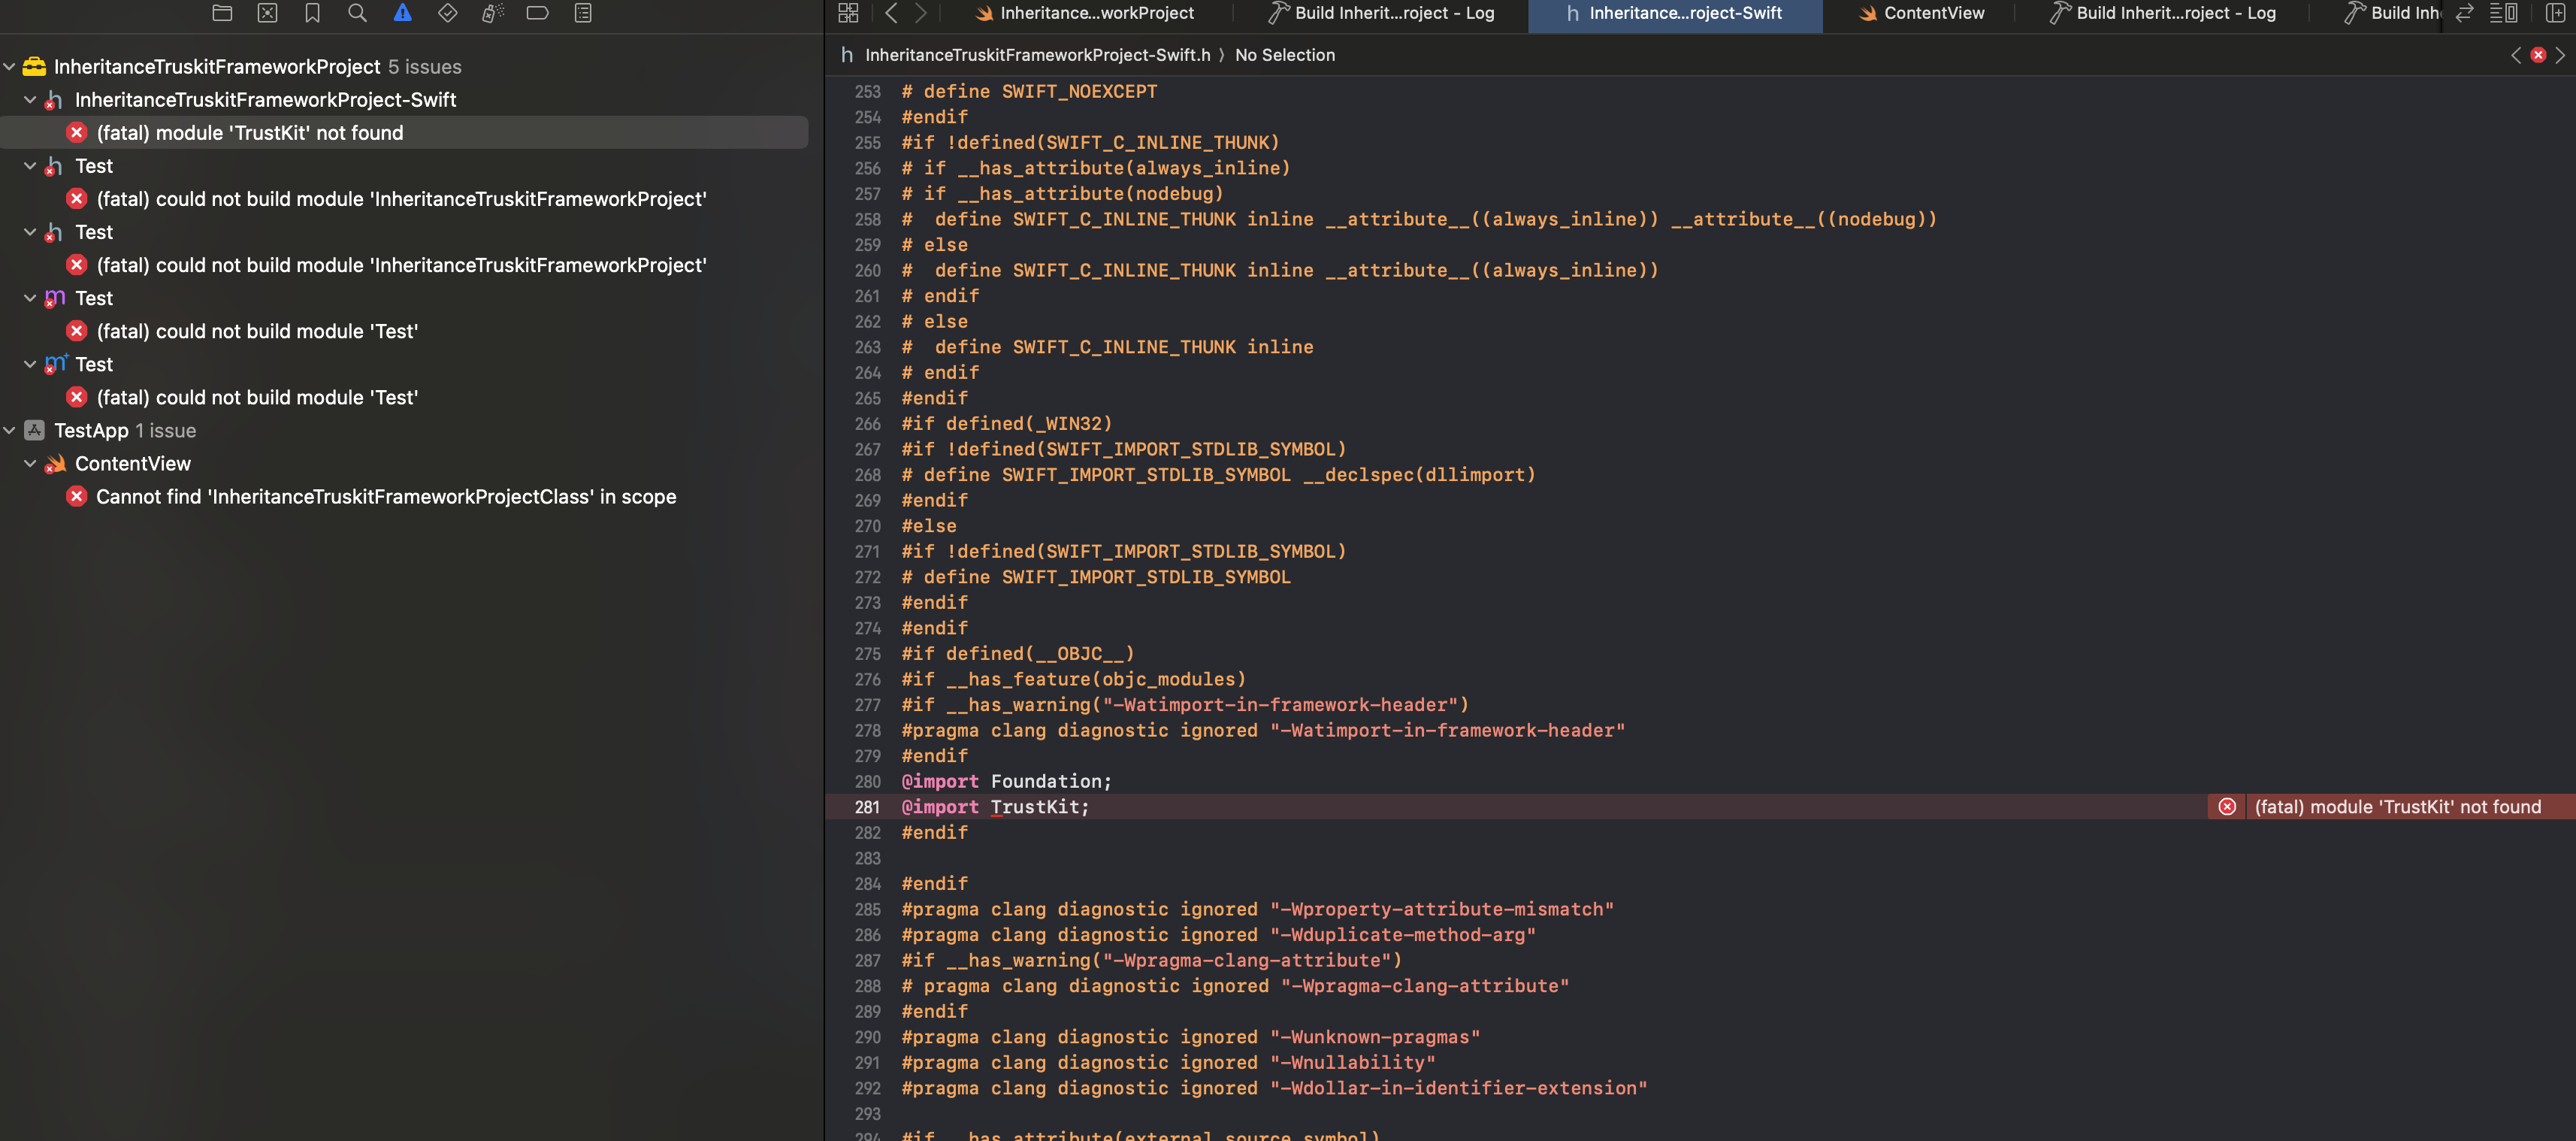Collapse the ContentView issue node
The width and height of the screenshot is (2576, 1141).
[30, 464]
